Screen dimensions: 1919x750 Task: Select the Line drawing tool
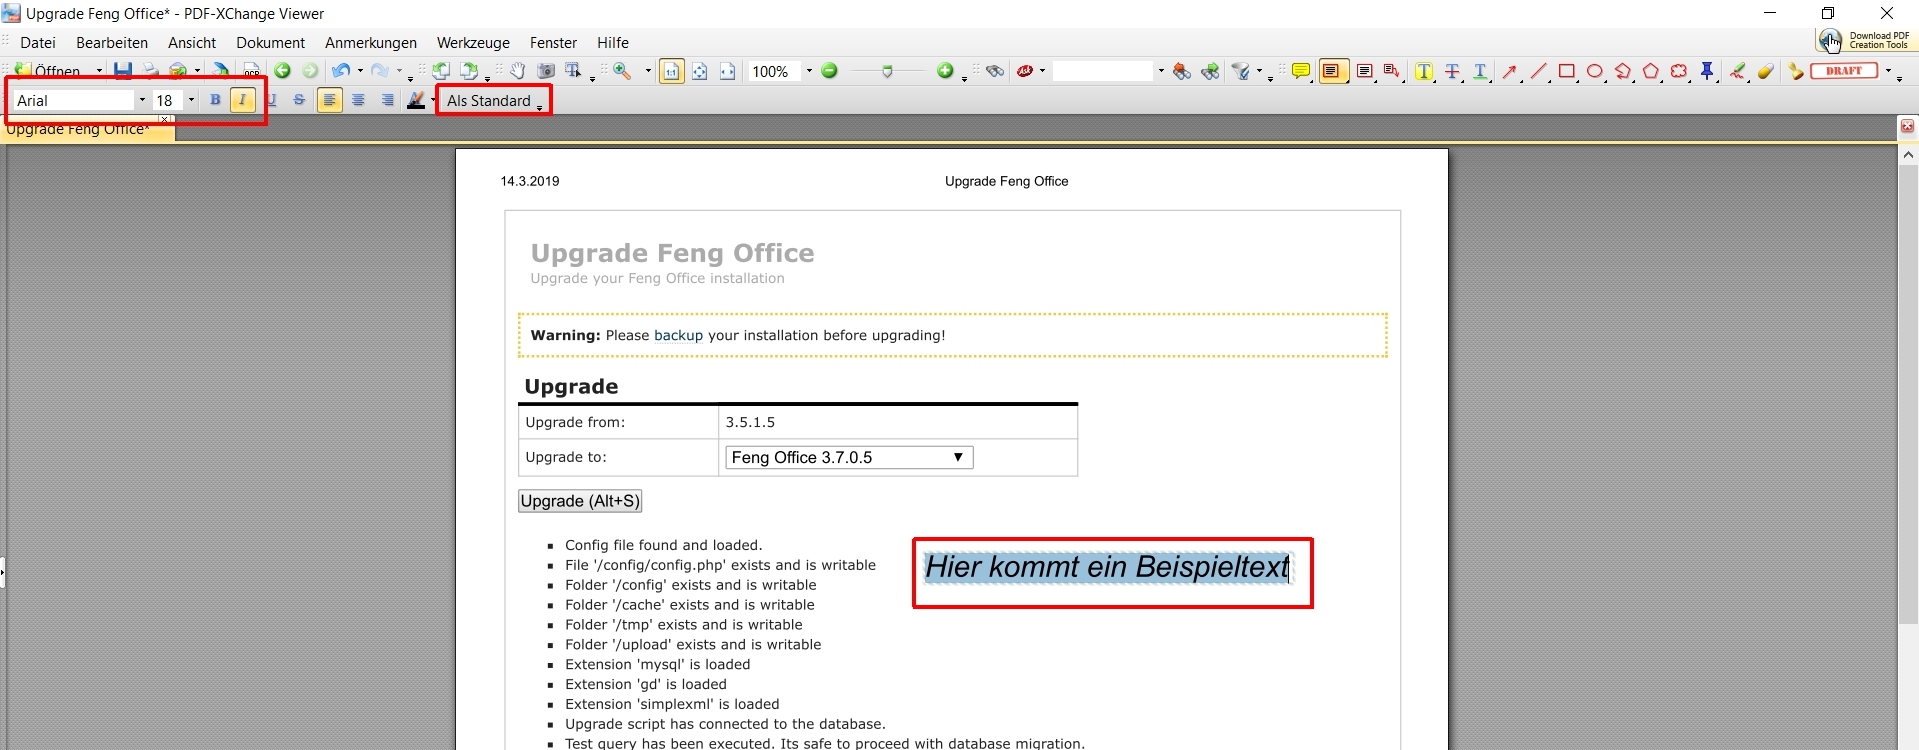(x=1538, y=71)
